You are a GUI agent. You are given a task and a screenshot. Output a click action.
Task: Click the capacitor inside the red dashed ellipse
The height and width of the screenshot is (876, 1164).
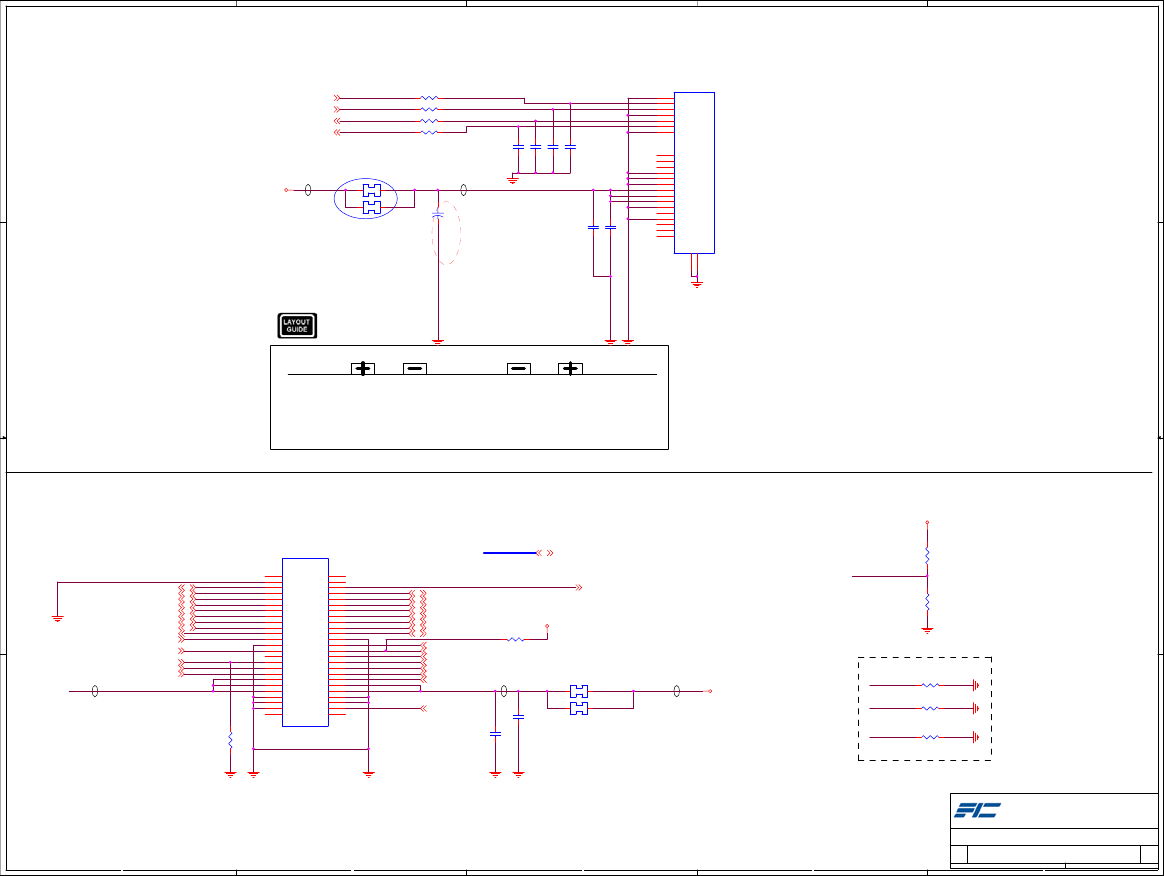pos(438,215)
